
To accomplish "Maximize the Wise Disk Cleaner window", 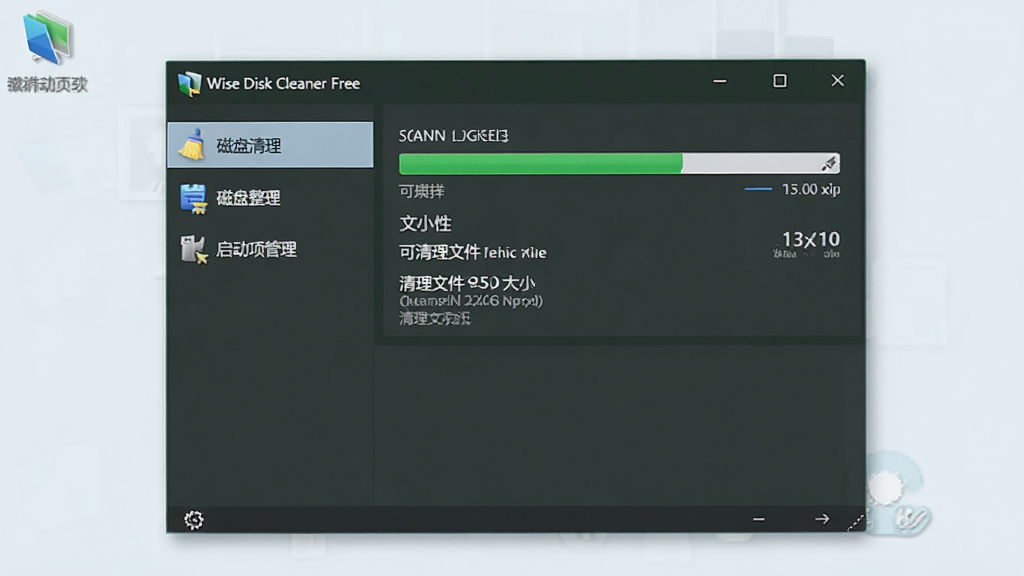I will click(x=780, y=81).
